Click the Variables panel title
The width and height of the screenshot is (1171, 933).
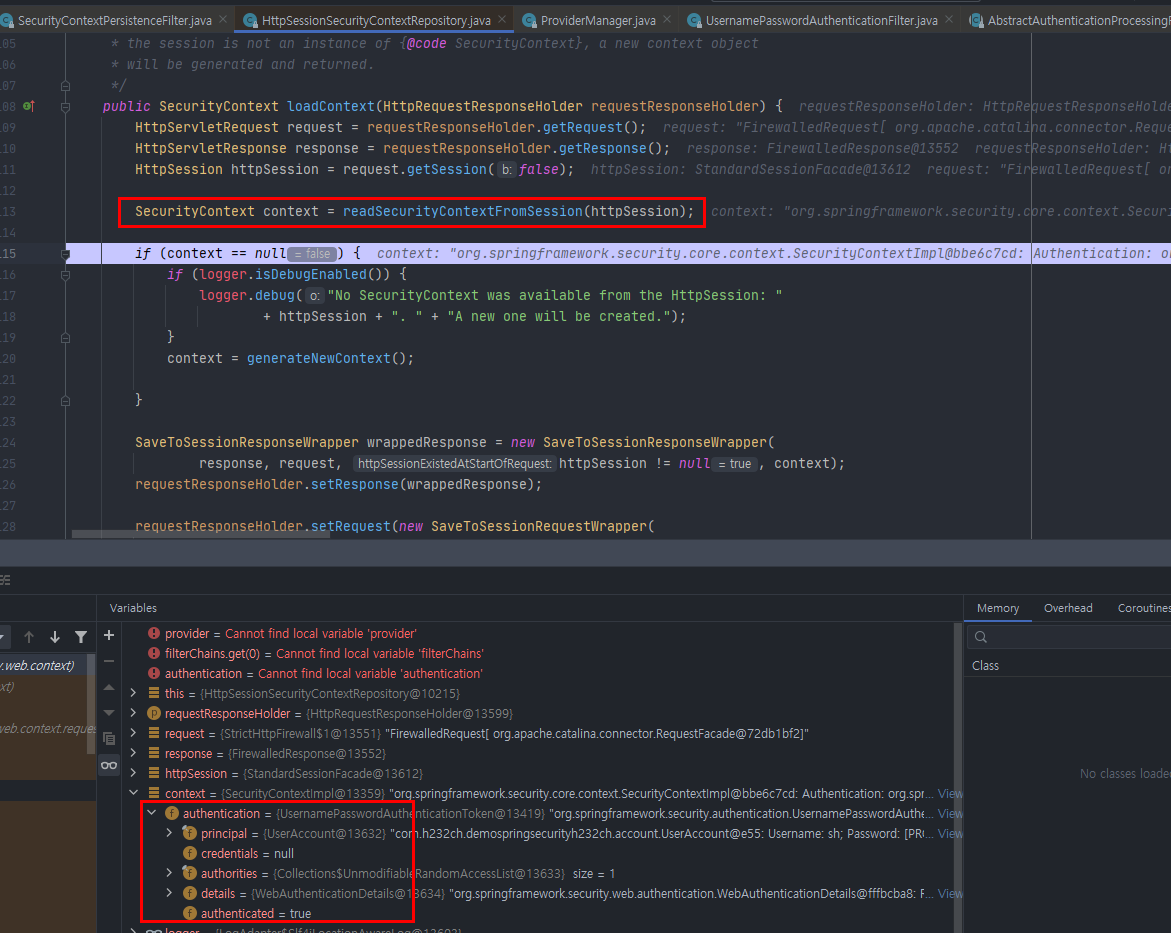click(x=133, y=608)
